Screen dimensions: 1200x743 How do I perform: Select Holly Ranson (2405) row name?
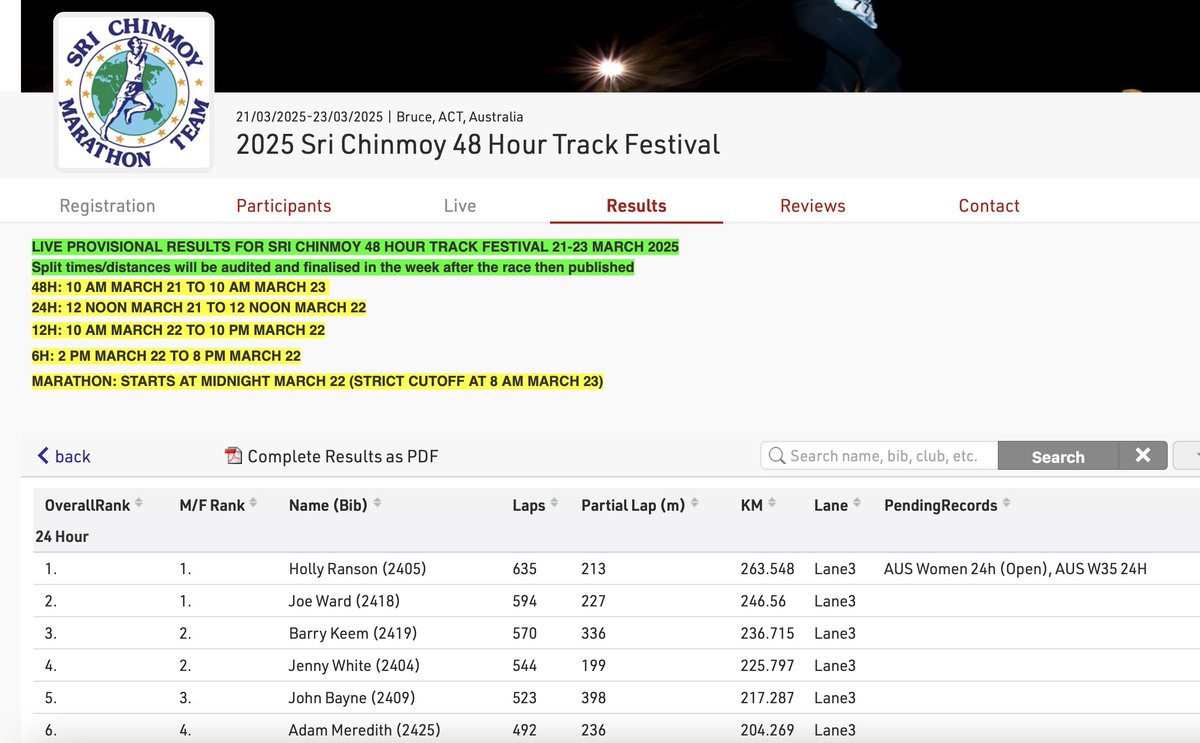point(357,569)
